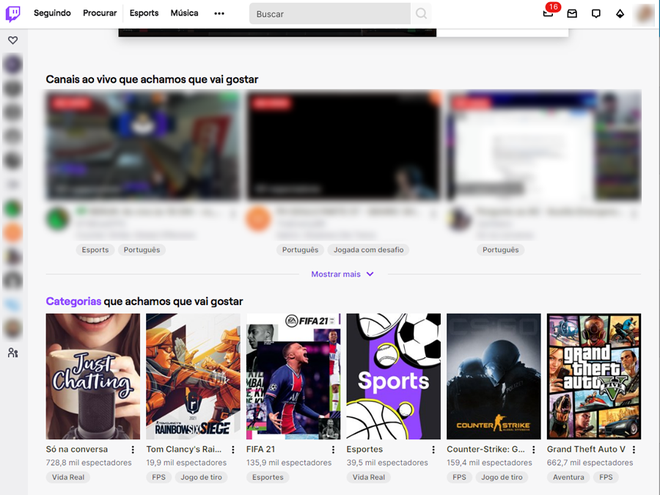Open options menu for Só na conversa
The width and height of the screenshot is (660, 495).
[x=133, y=450]
